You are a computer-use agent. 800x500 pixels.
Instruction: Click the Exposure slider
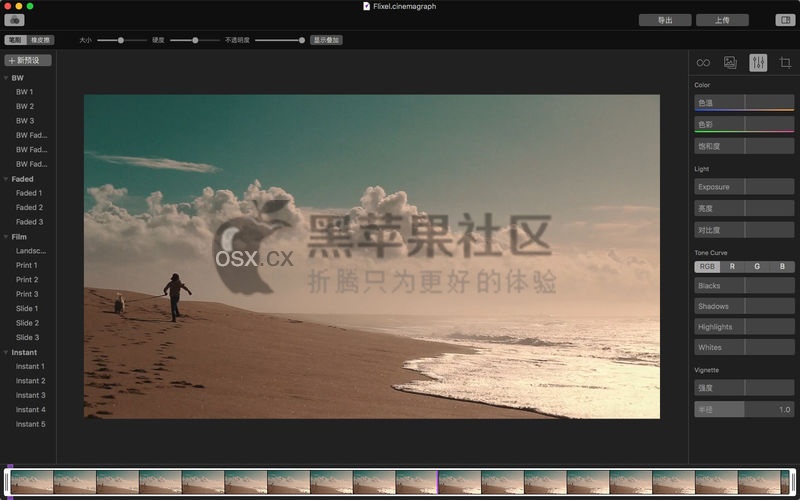tap(744, 187)
